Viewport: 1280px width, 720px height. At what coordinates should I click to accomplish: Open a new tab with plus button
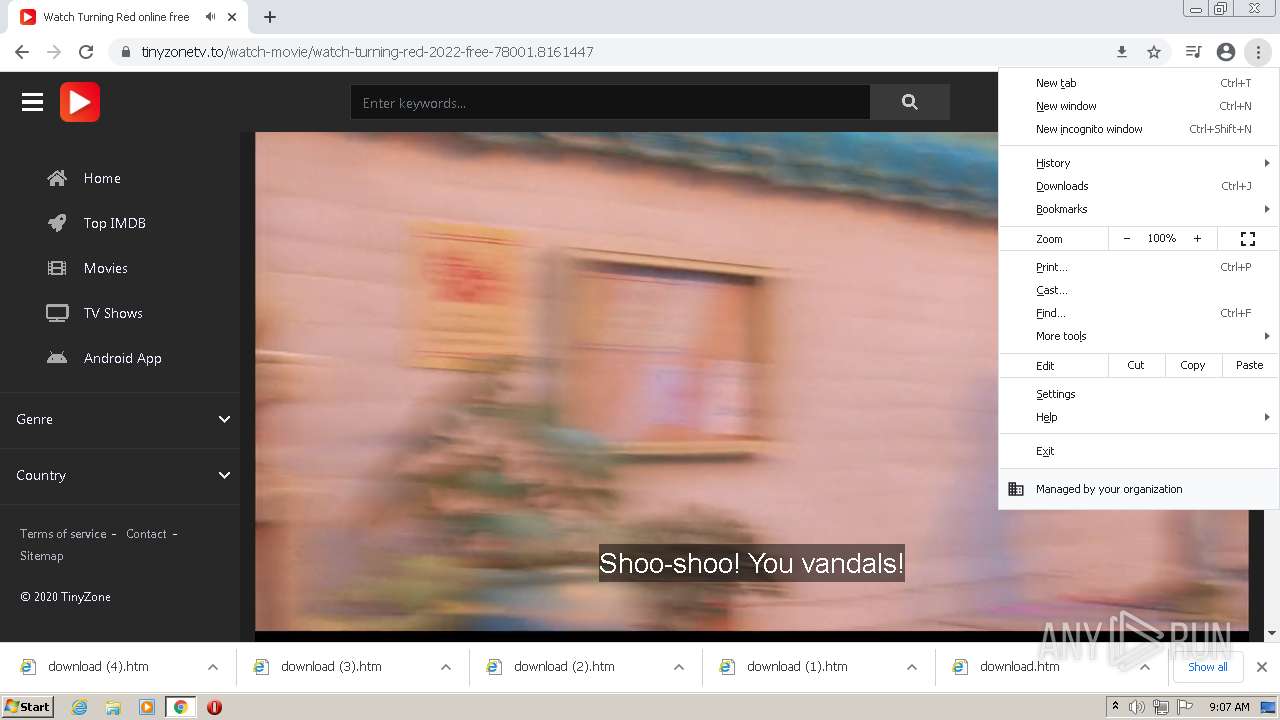pyautogui.click(x=270, y=17)
